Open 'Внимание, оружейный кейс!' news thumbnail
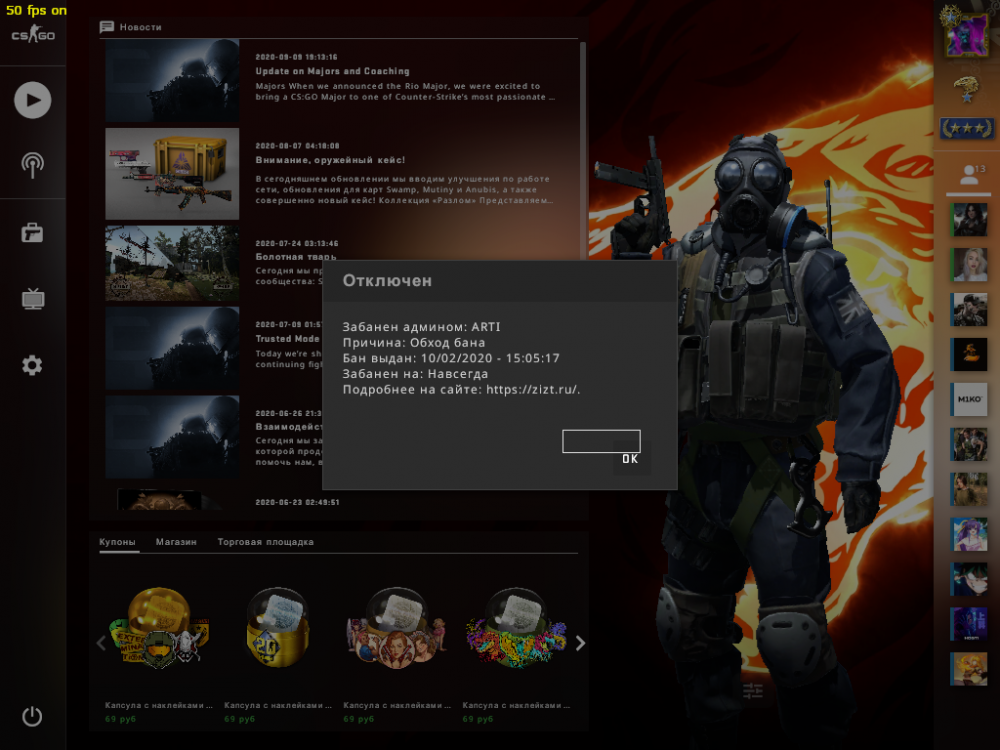 click(172, 173)
